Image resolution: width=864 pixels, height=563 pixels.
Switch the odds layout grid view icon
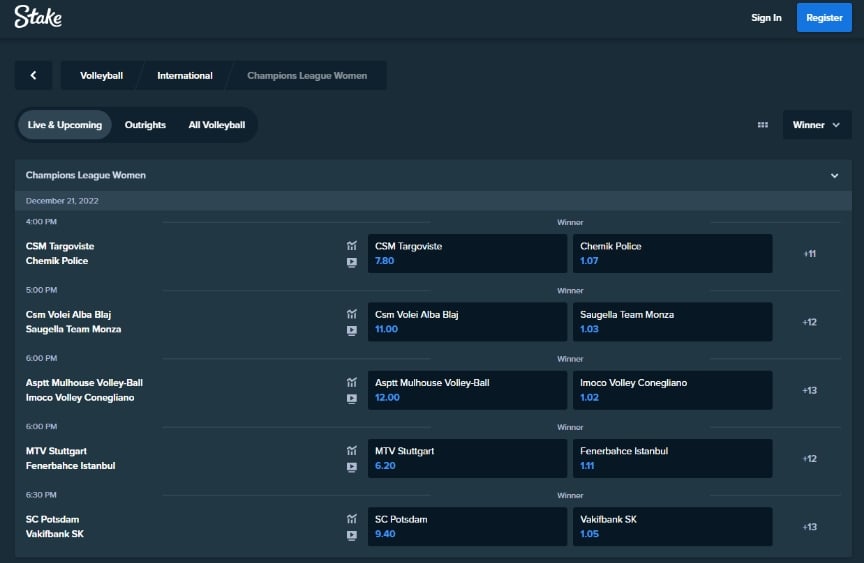click(763, 125)
